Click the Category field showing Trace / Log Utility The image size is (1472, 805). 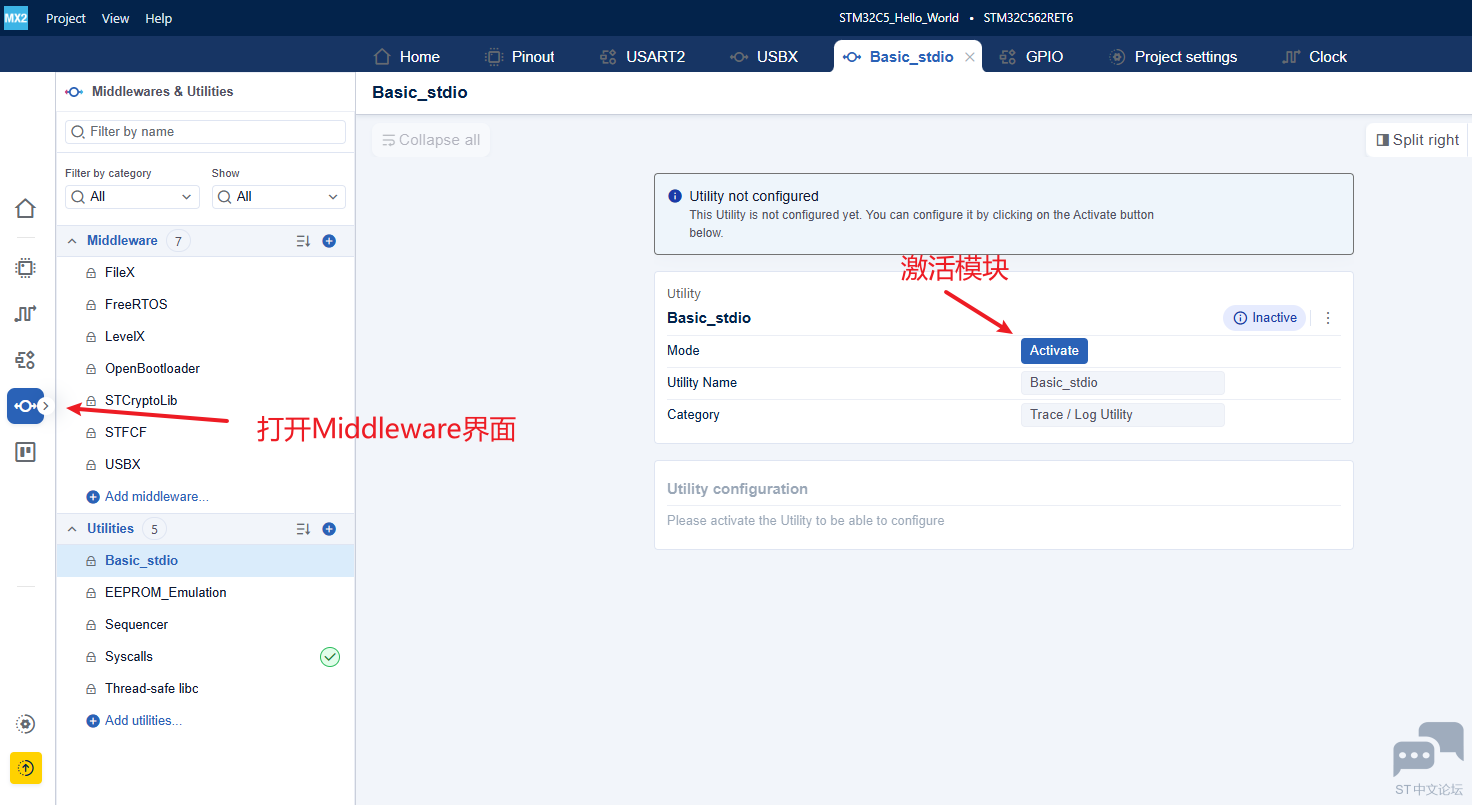pyautogui.click(x=1123, y=415)
